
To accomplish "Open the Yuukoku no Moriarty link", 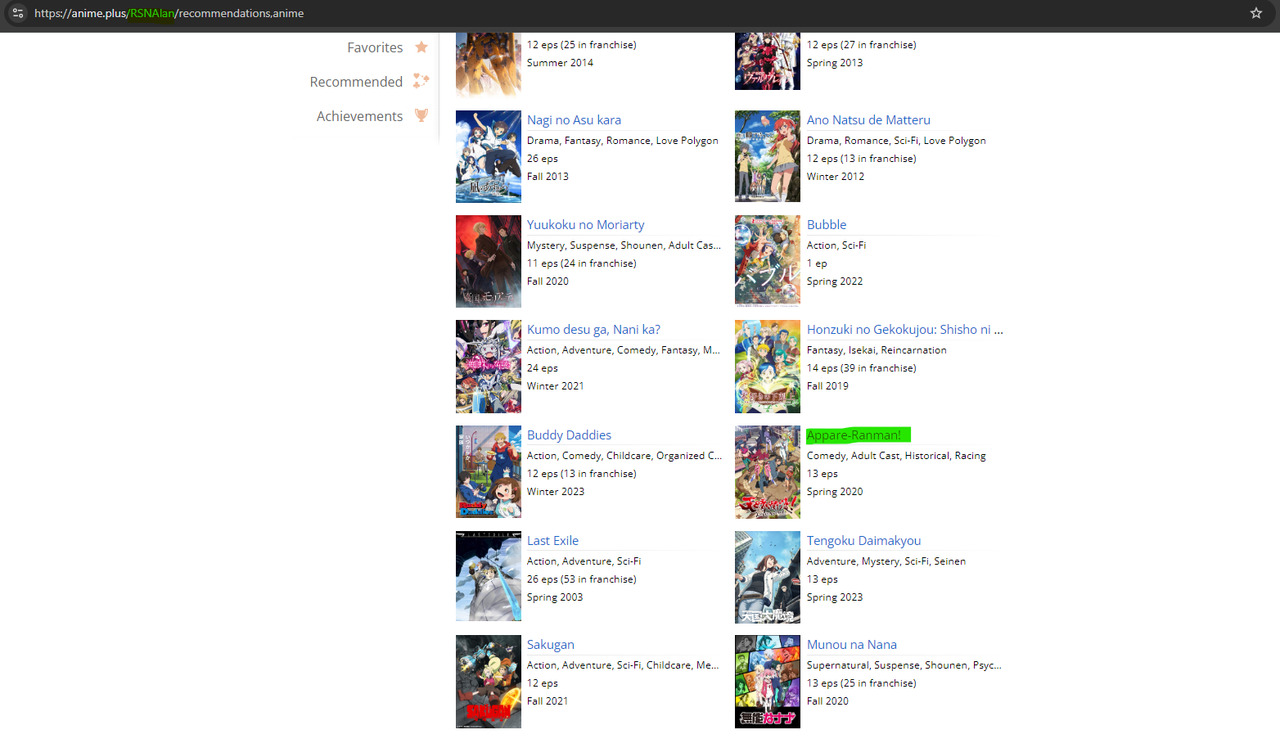I will 586,225.
